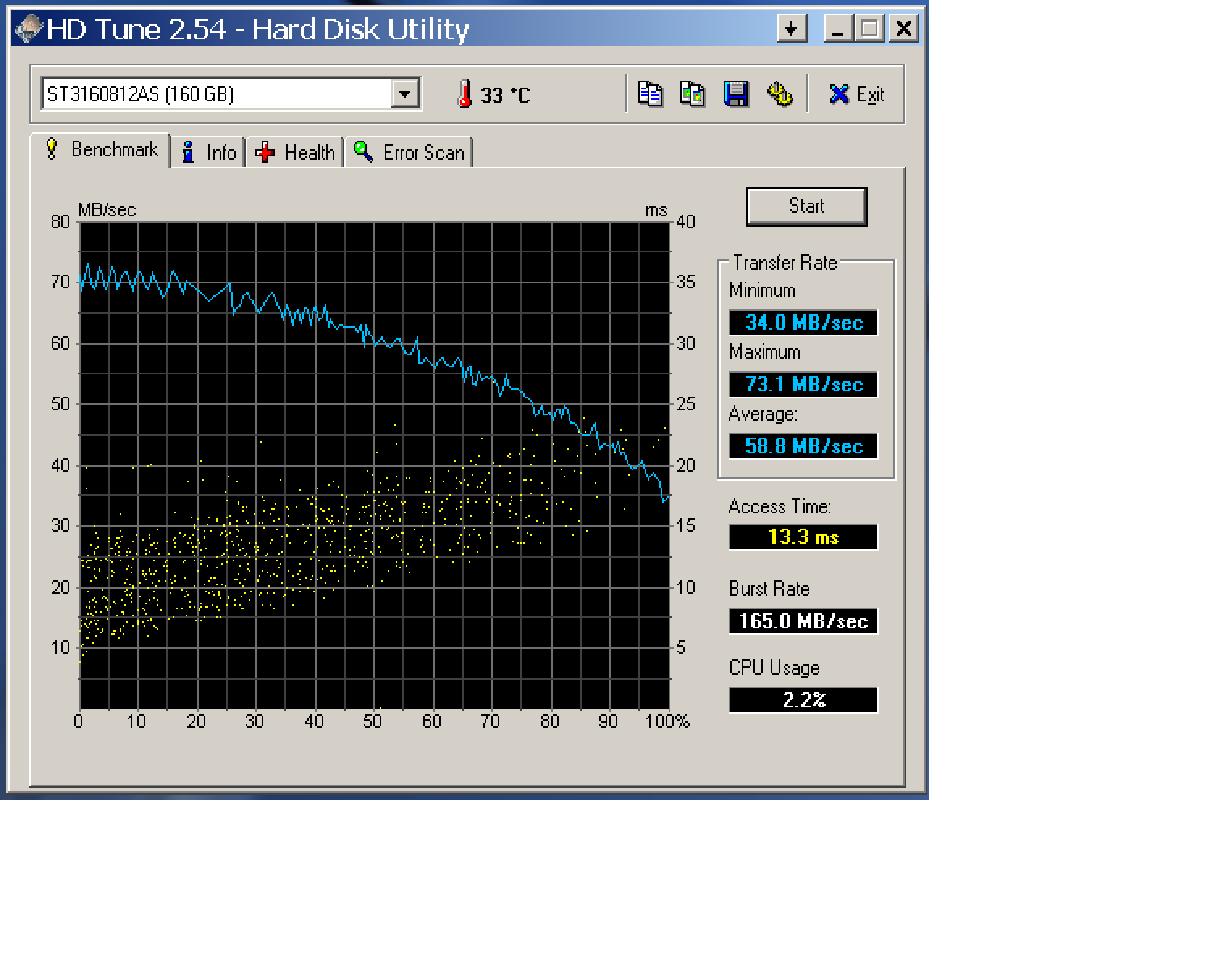
Task: Exit the HD Tune utility
Action: [857, 94]
